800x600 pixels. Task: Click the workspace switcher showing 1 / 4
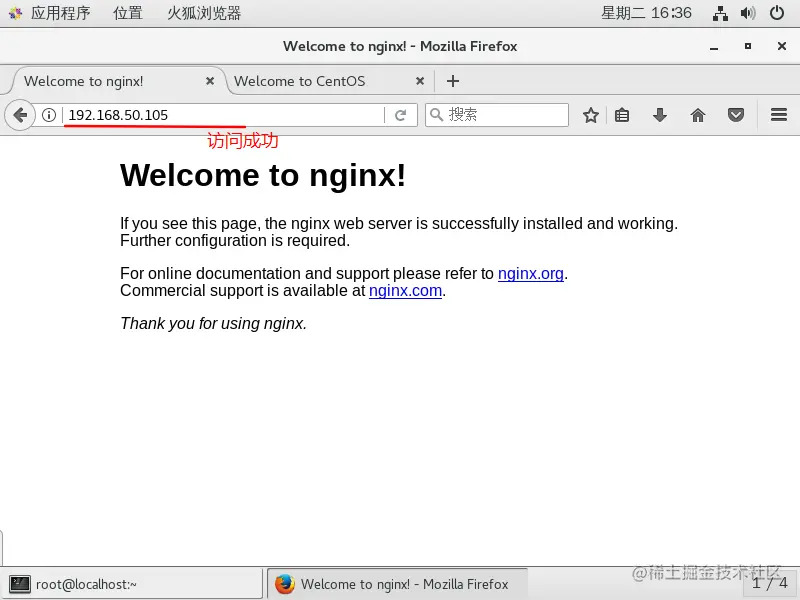[x=770, y=583]
